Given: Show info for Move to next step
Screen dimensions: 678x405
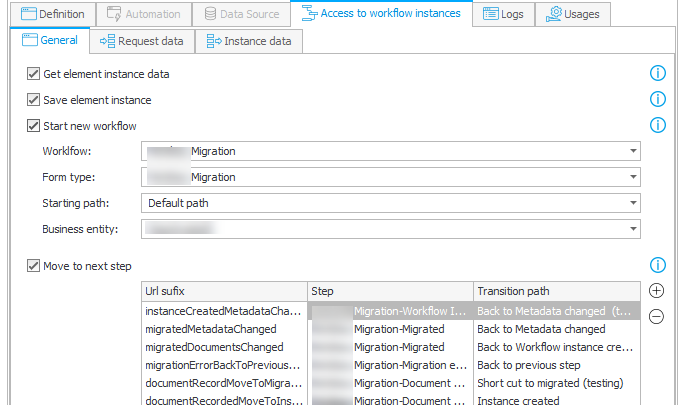Looking at the screenshot, I should pos(658,265).
